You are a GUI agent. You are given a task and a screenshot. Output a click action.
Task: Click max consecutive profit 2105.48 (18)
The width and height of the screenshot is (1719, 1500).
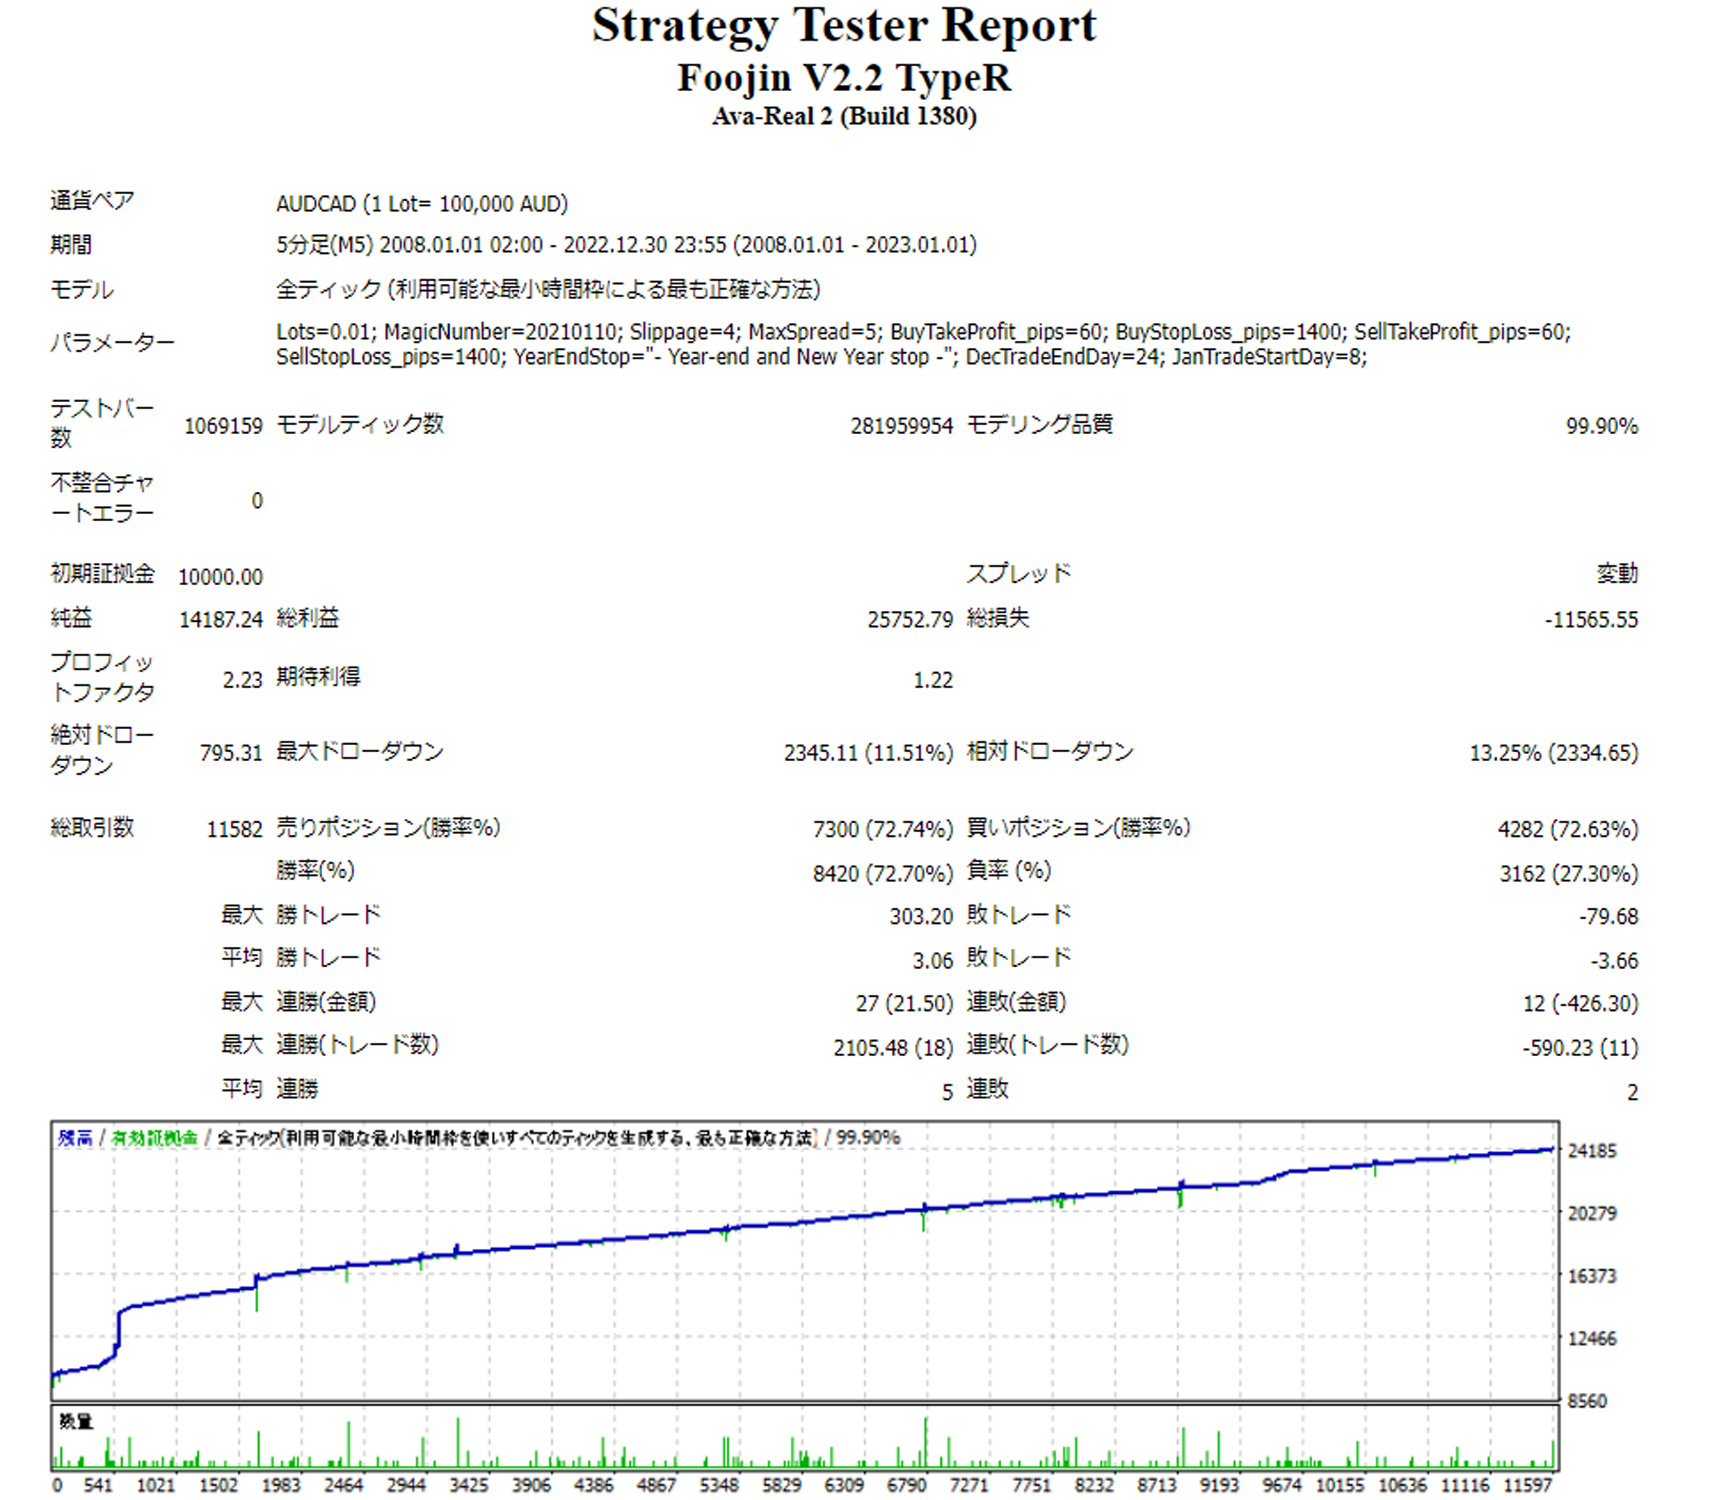893,1048
